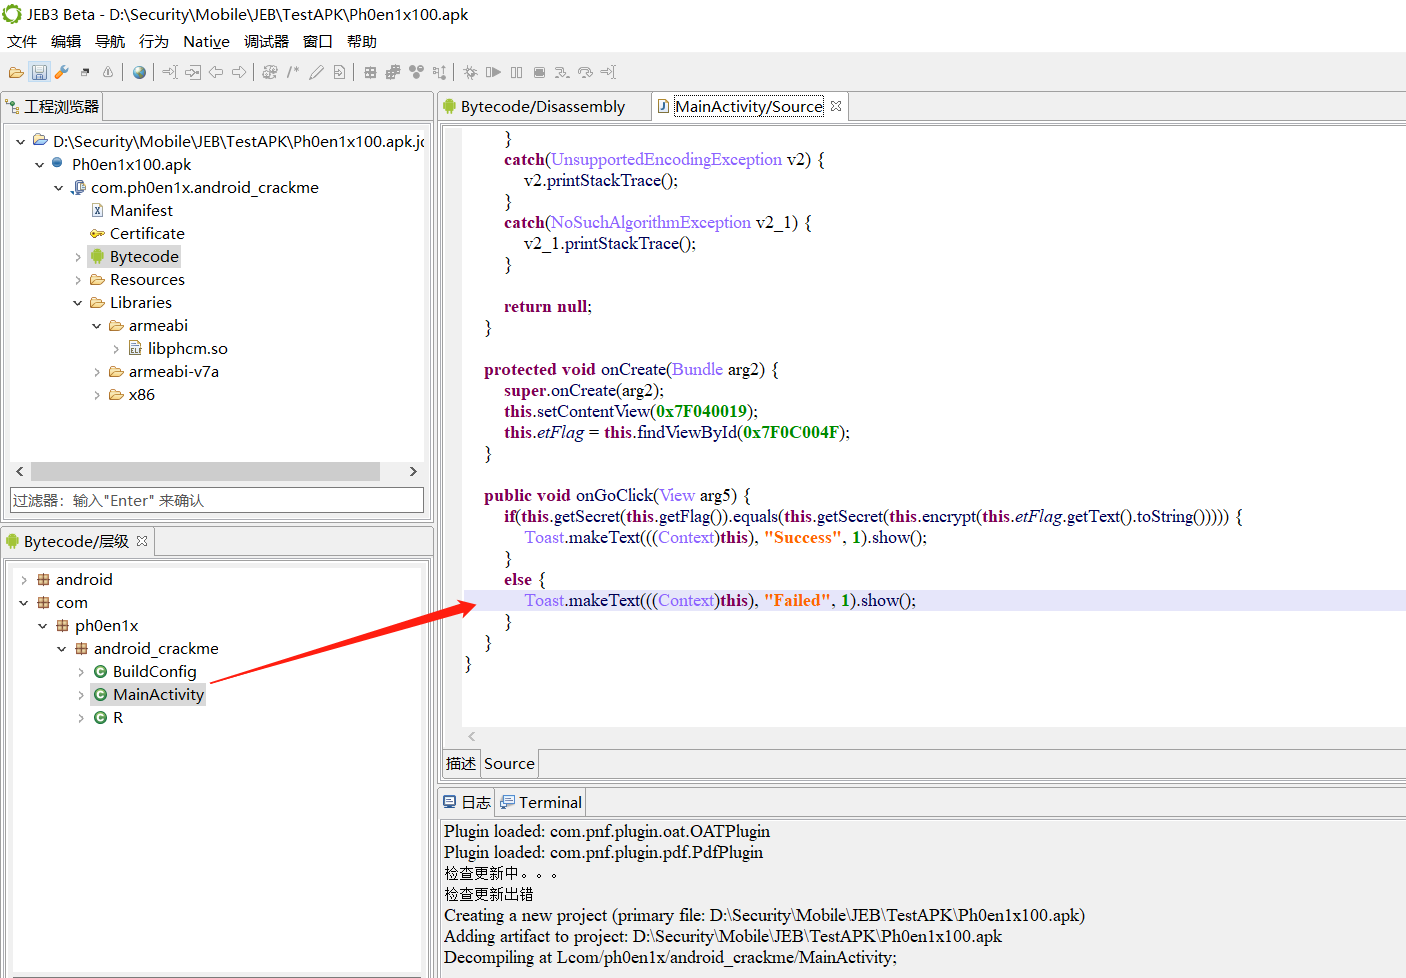Click the debugger pause icon

coord(516,72)
